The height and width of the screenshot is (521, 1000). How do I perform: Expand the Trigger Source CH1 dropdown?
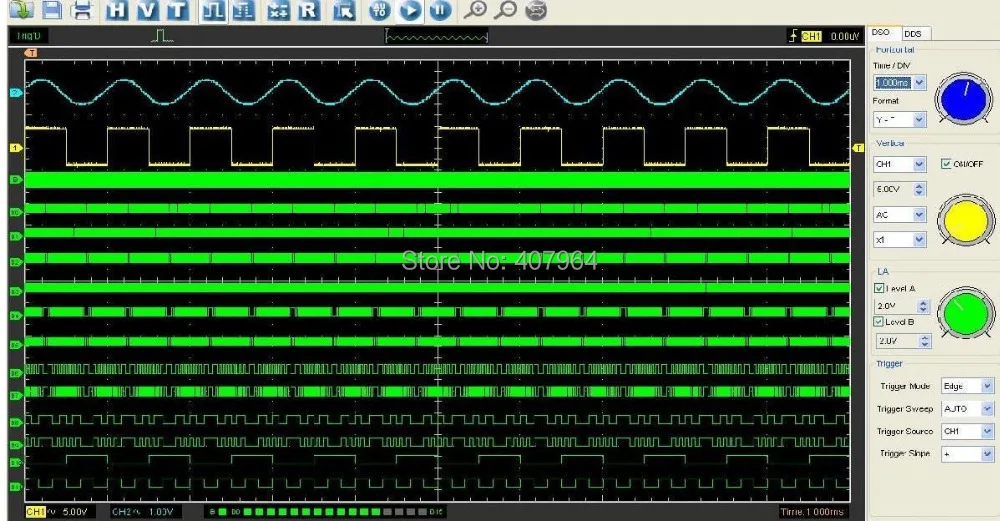coord(988,431)
